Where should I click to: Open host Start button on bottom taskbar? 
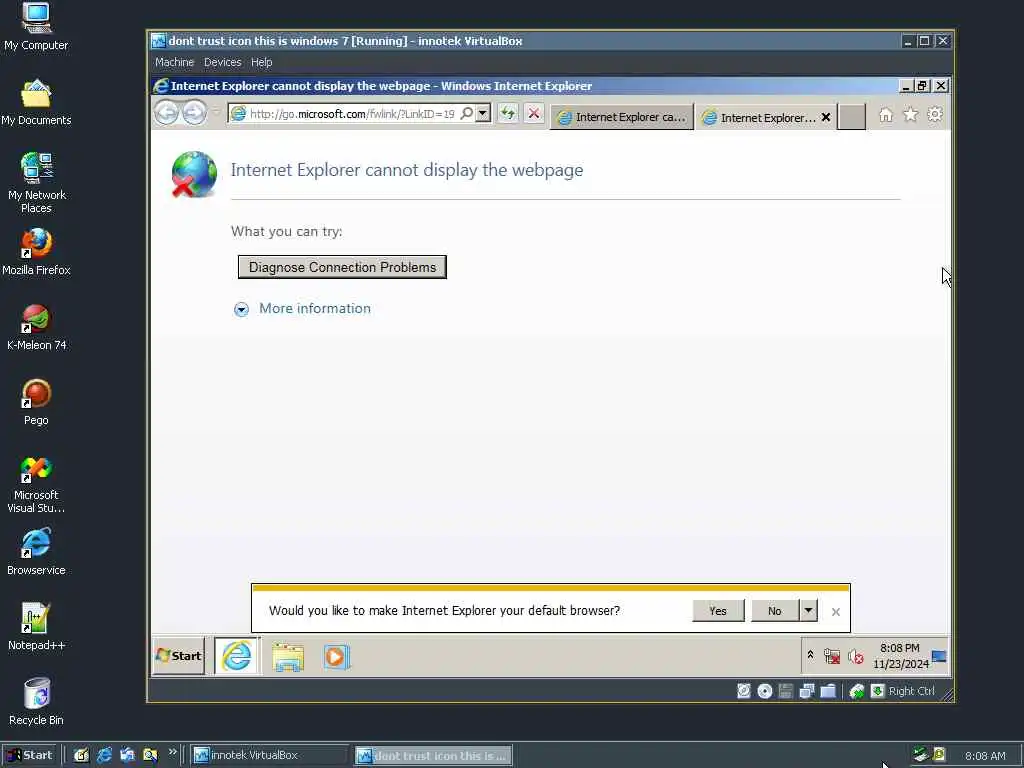pyautogui.click(x=29, y=755)
